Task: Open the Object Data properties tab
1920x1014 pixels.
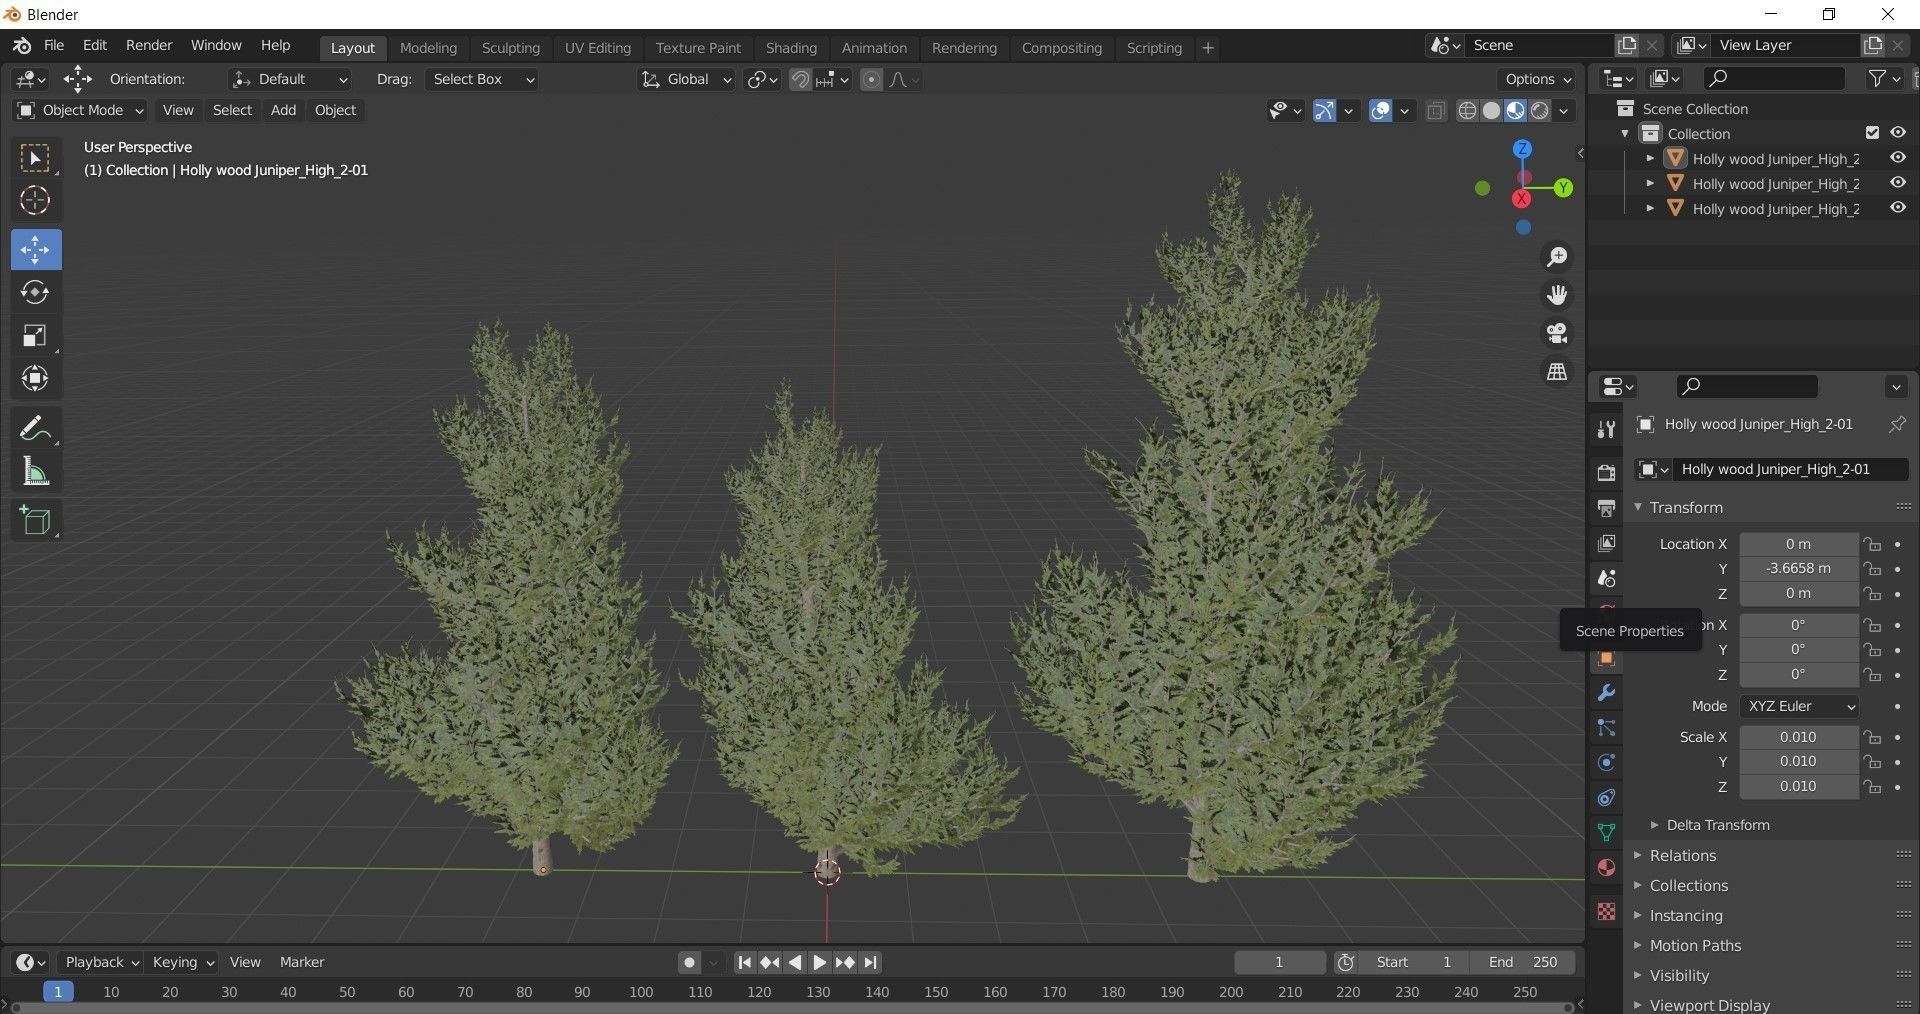Action: coord(1606,832)
